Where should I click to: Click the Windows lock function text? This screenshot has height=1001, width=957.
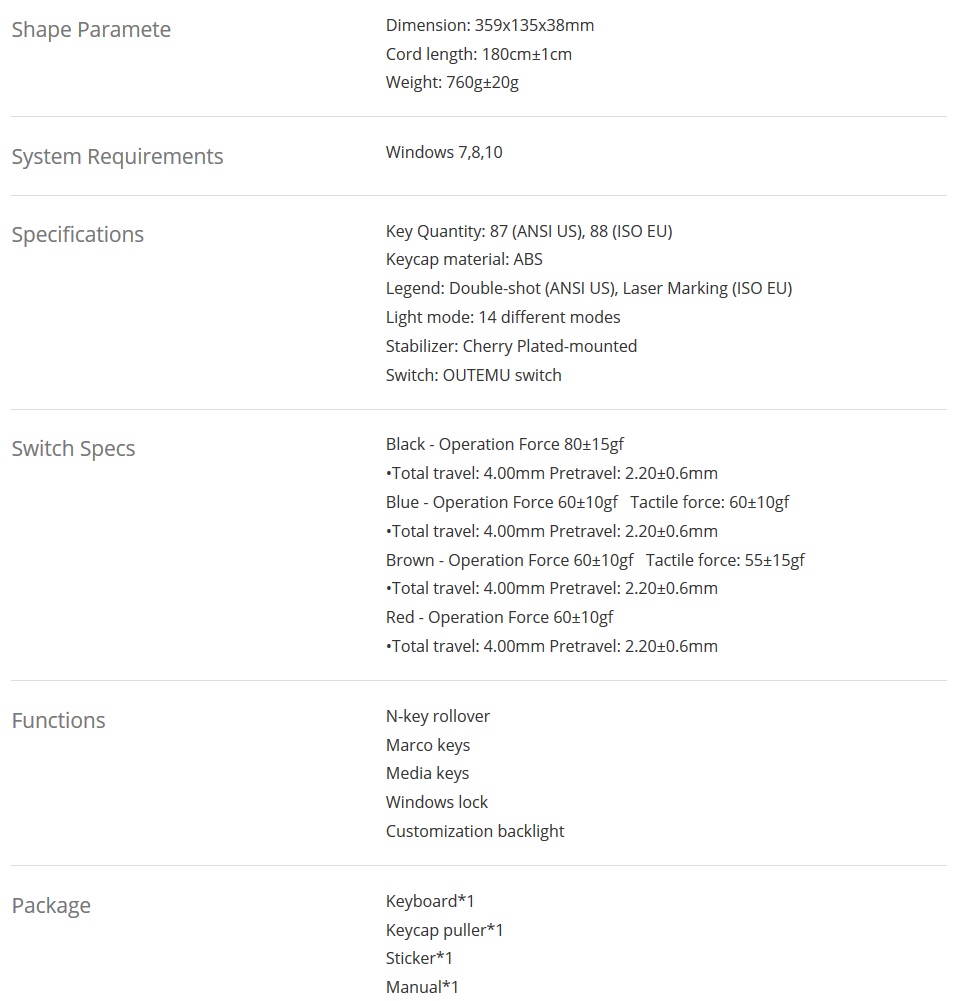[436, 803]
